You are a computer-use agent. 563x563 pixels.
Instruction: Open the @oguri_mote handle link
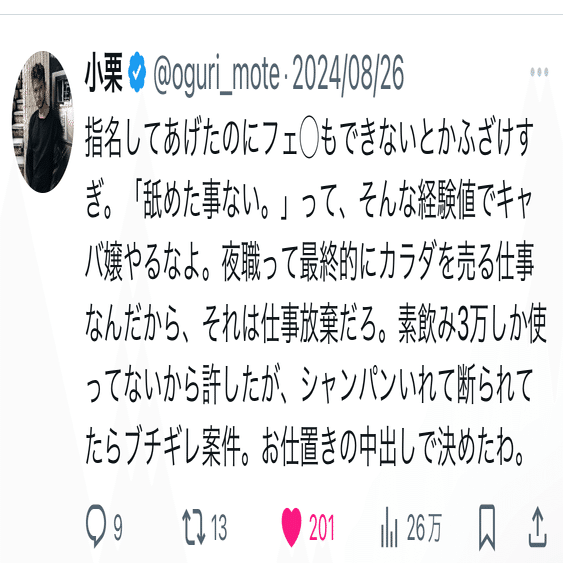coord(216,75)
